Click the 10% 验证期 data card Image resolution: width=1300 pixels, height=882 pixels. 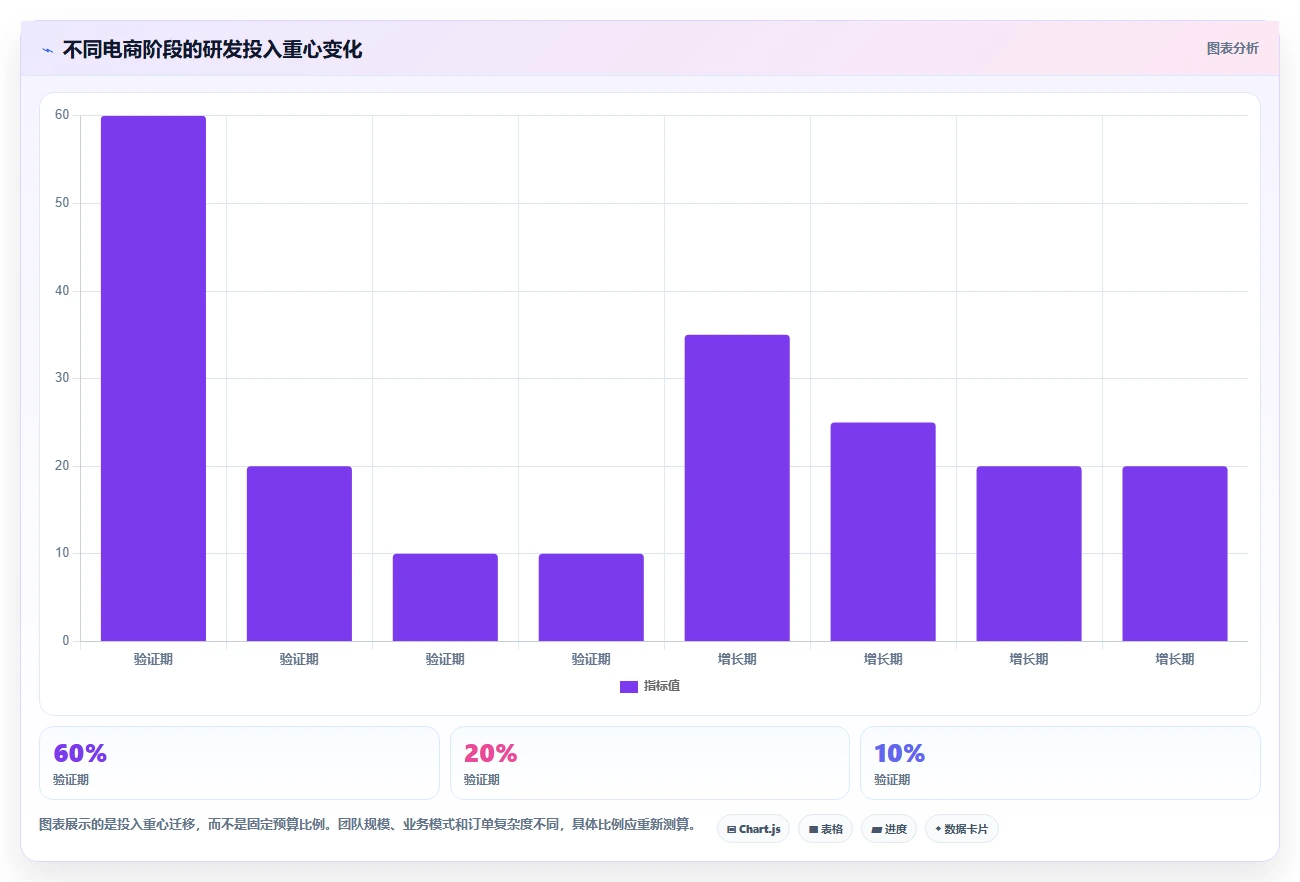(x=1060, y=763)
